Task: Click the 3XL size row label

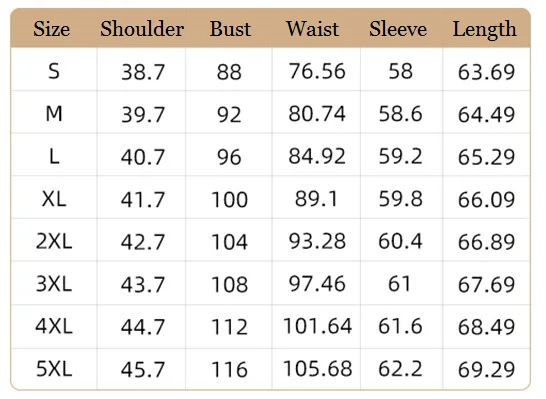Action: (x=54, y=284)
